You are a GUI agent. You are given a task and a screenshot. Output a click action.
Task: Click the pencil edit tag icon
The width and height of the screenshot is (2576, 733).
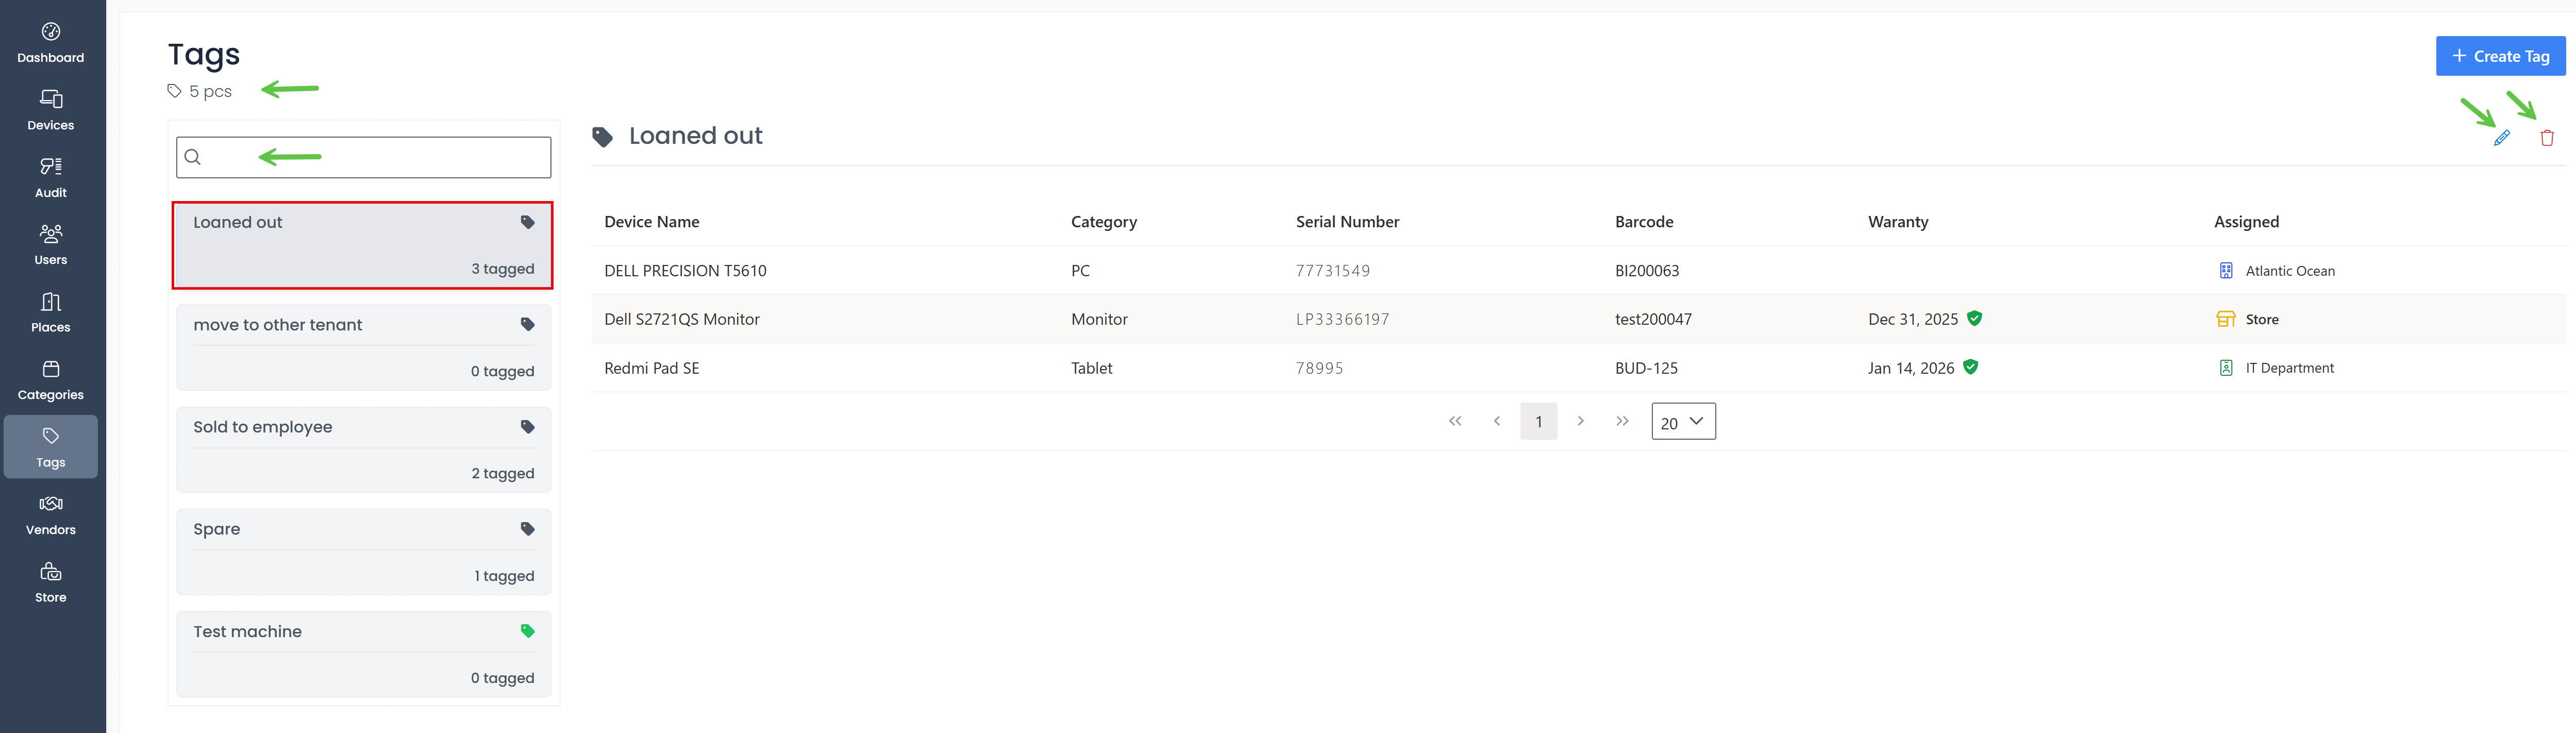click(x=2501, y=138)
